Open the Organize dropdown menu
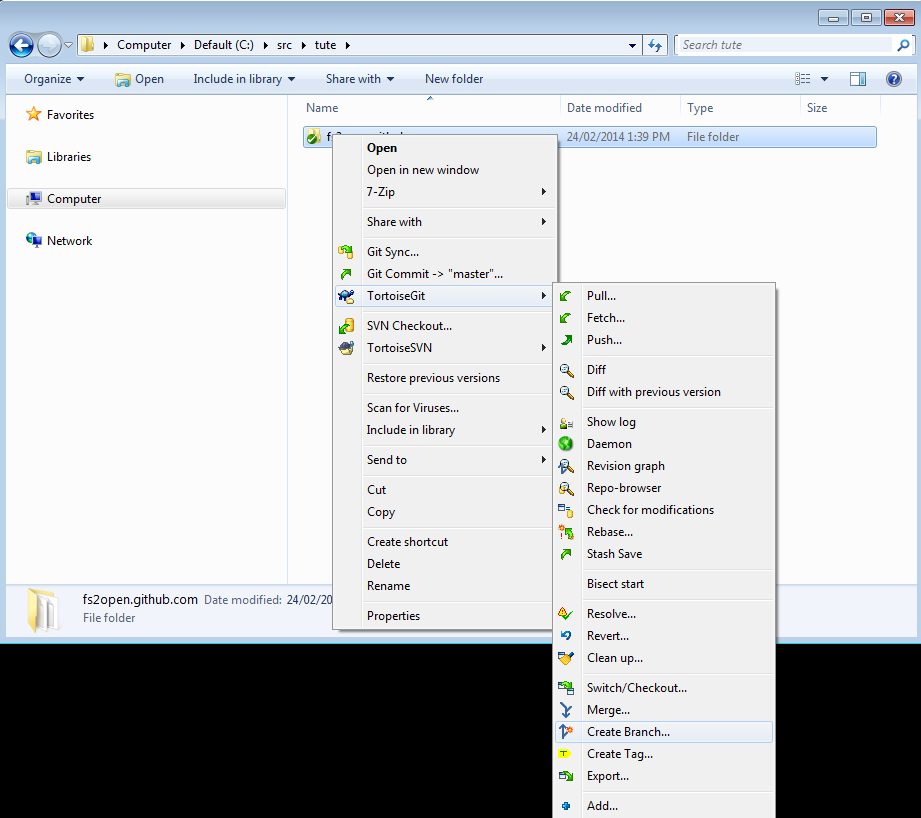The width and height of the screenshot is (921, 818). point(54,79)
